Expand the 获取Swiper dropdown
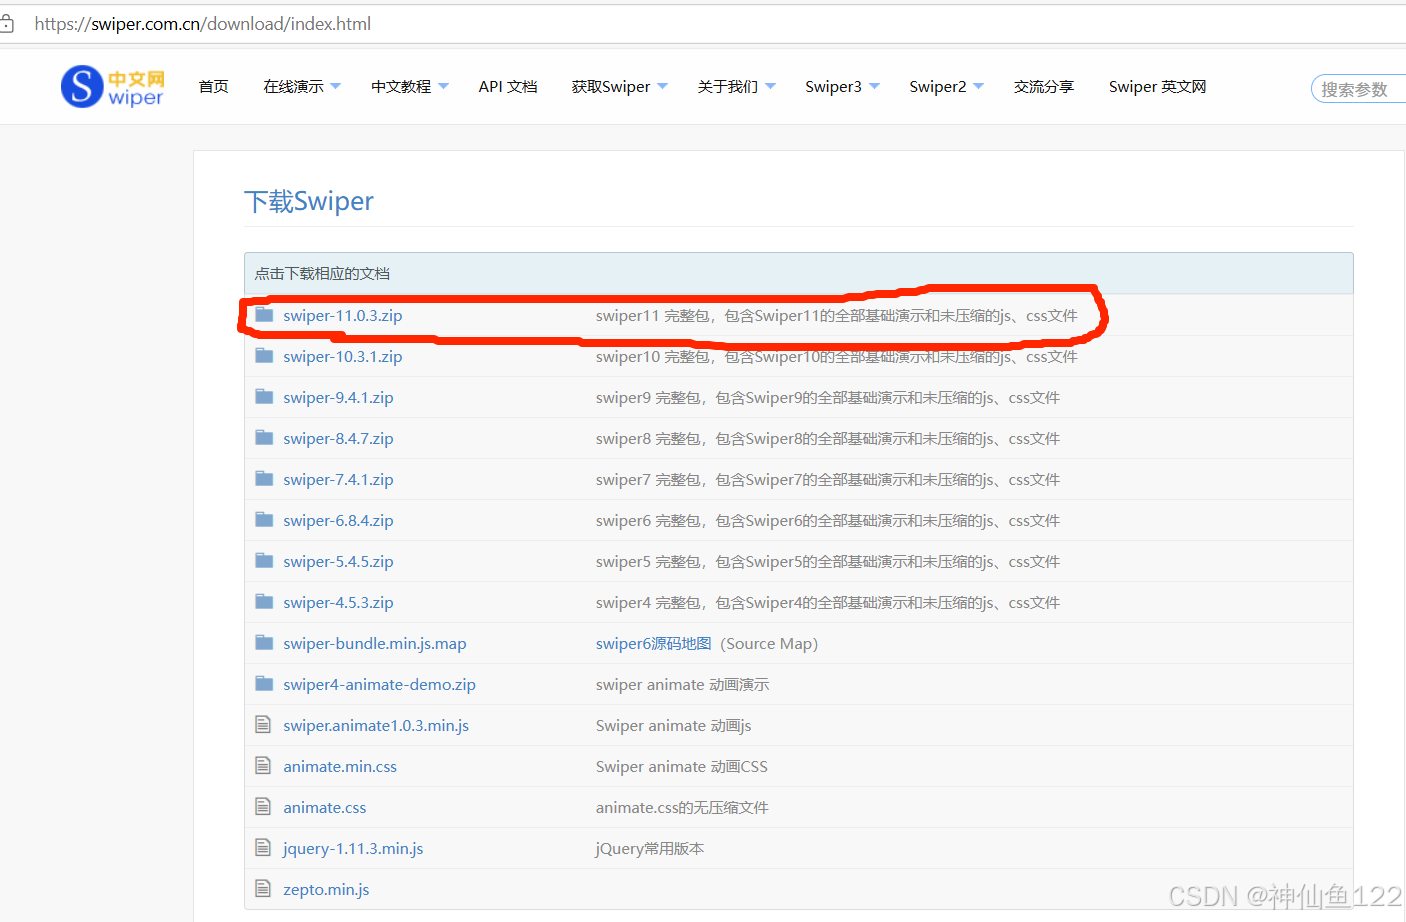Screen dimensions: 1406x922 tap(618, 86)
